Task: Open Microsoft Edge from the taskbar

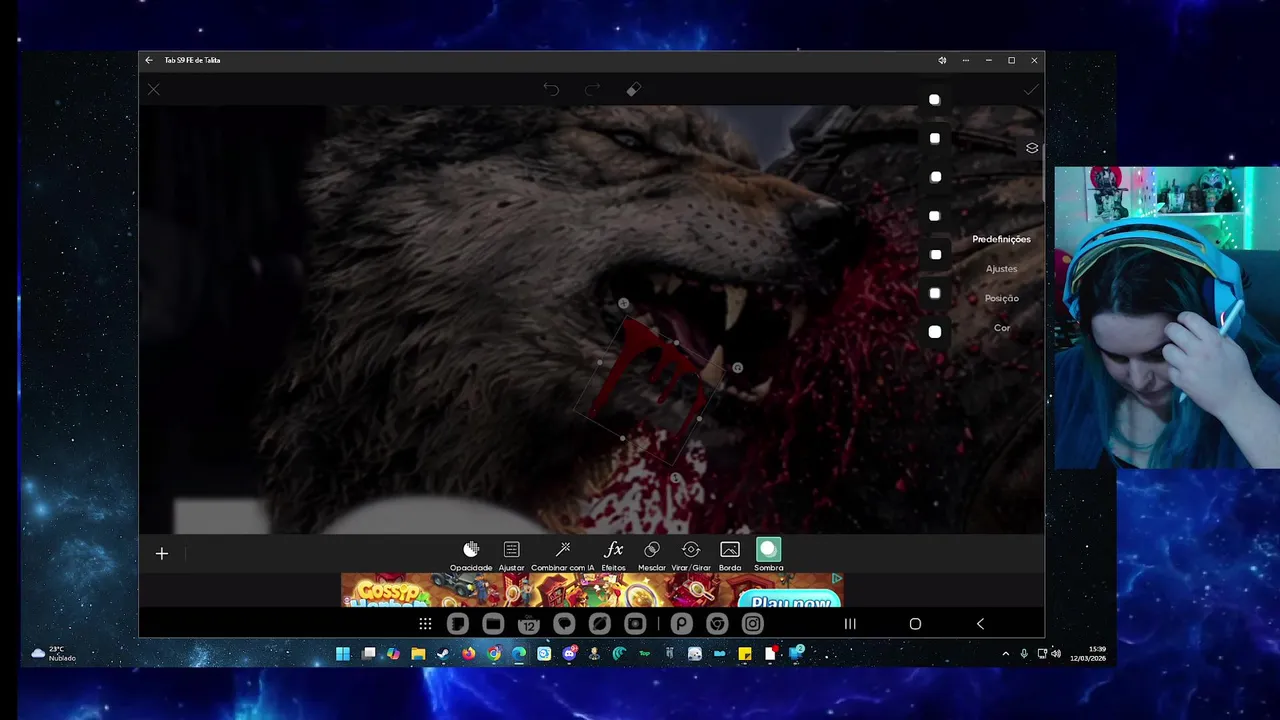Action: pyautogui.click(x=519, y=654)
